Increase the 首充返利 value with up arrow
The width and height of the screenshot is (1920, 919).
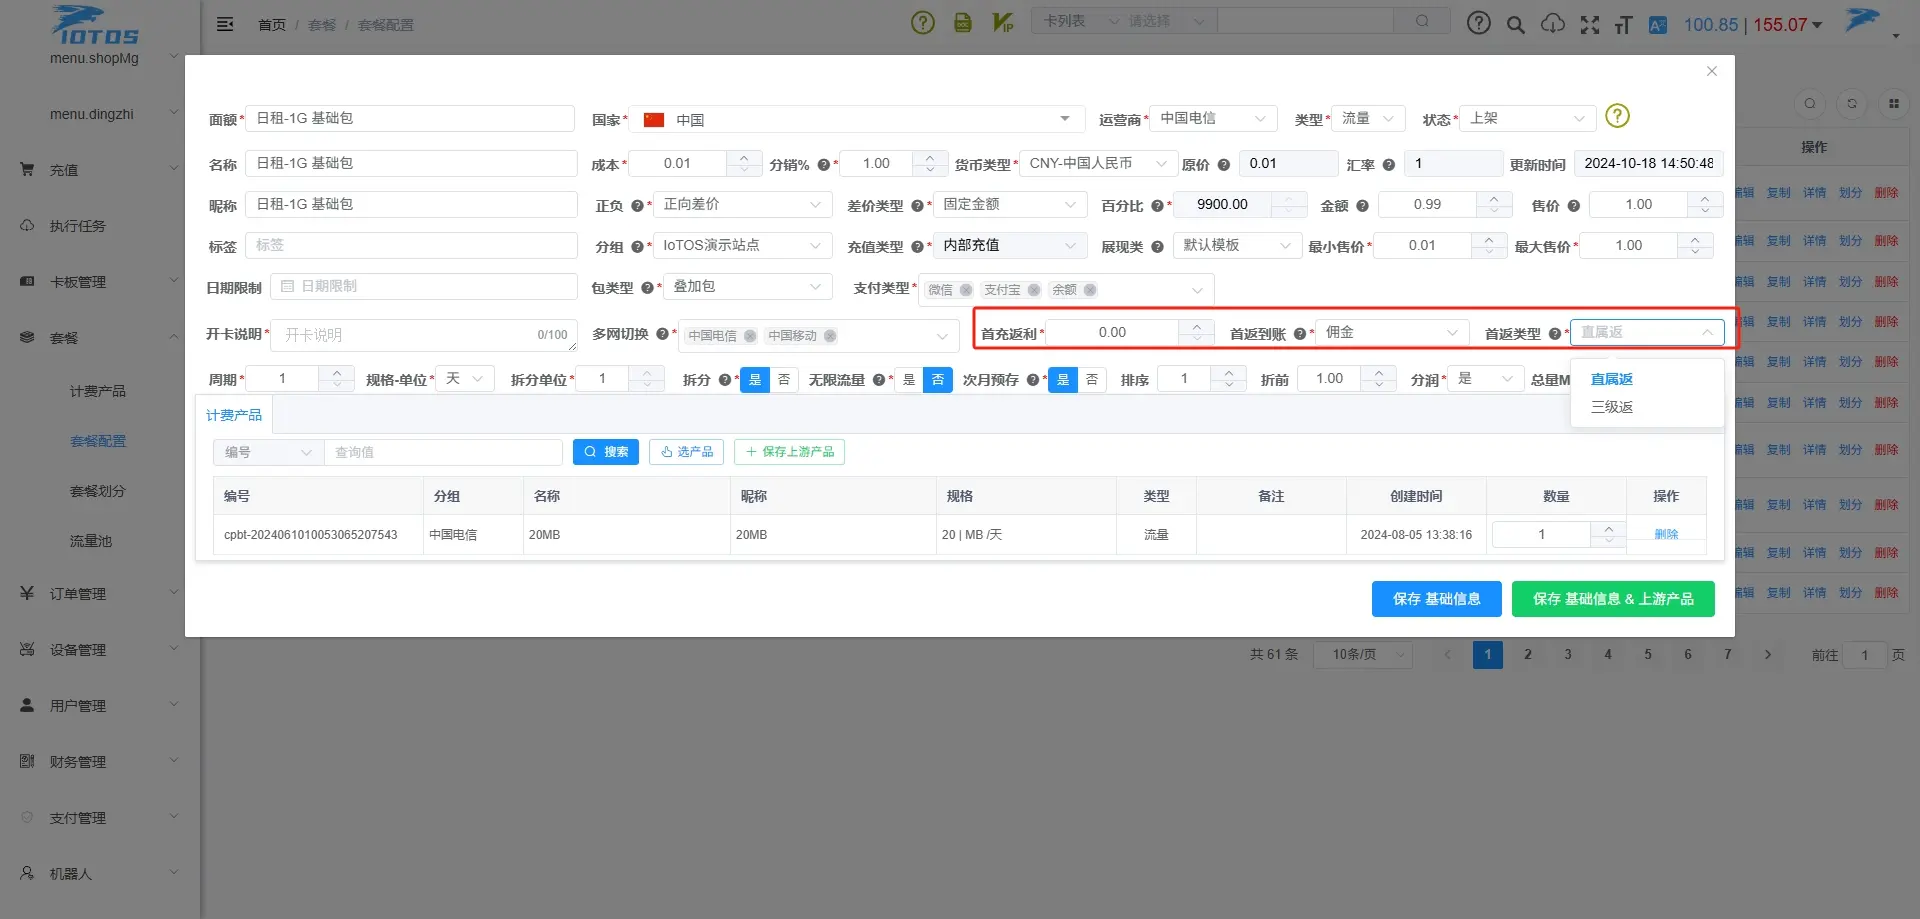tap(1196, 326)
